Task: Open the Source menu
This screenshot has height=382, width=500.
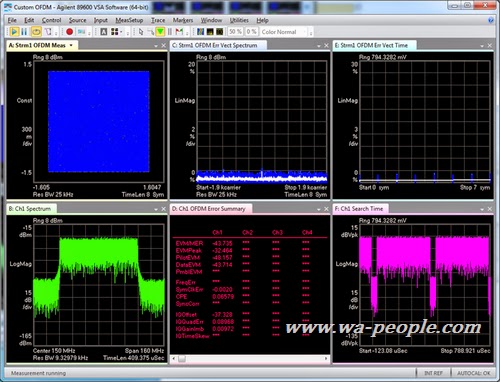Action: point(77,20)
